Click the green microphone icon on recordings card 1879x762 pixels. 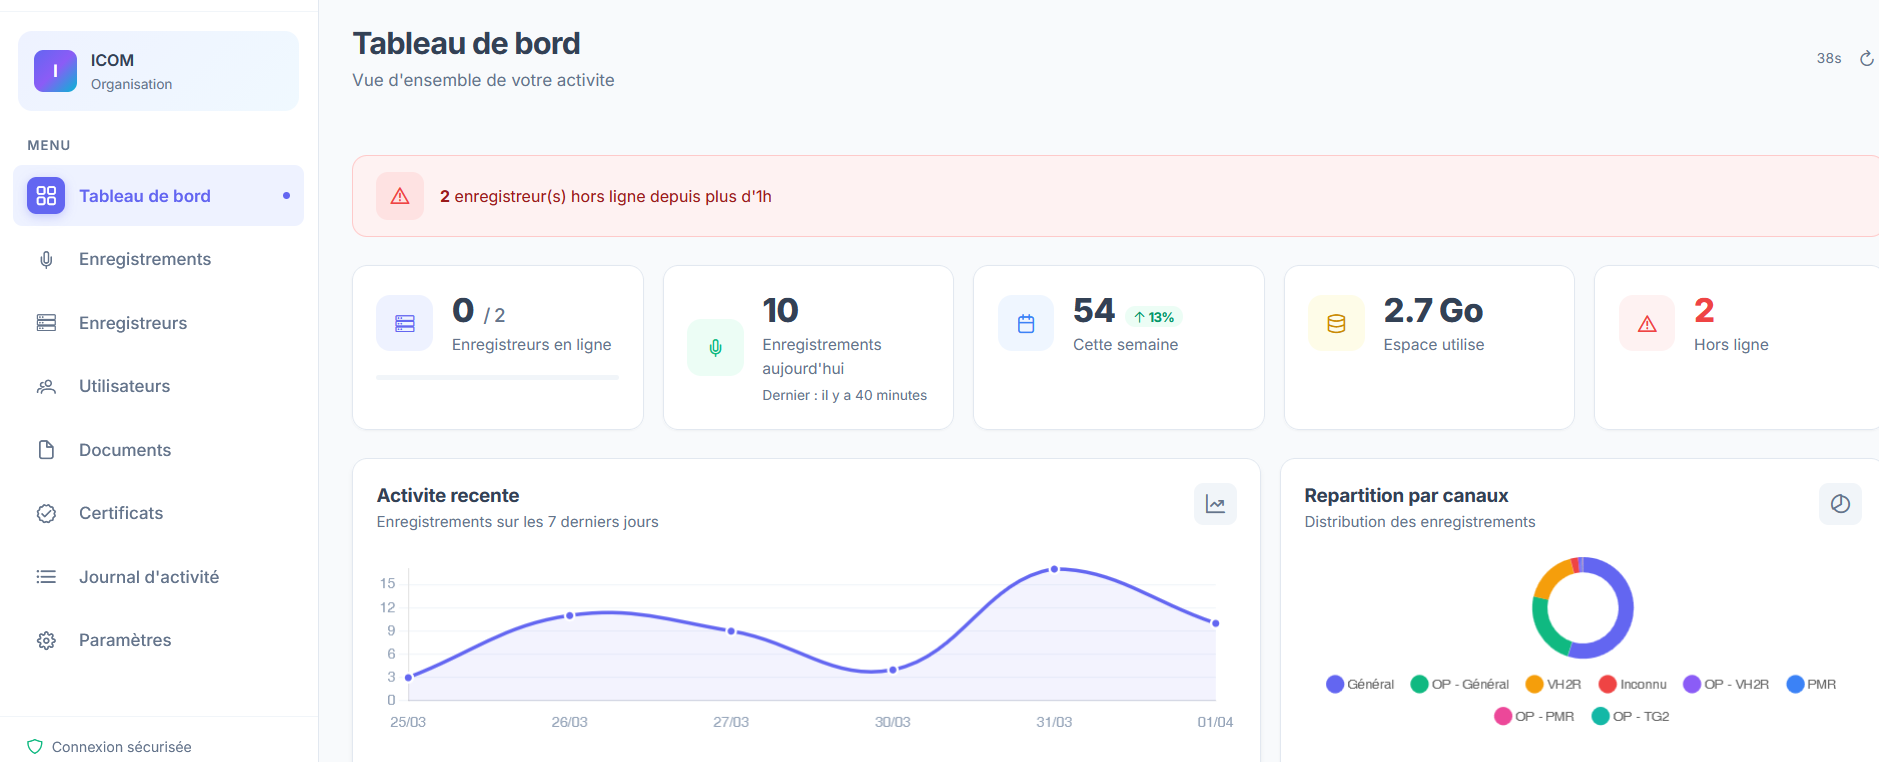[715, 348]
